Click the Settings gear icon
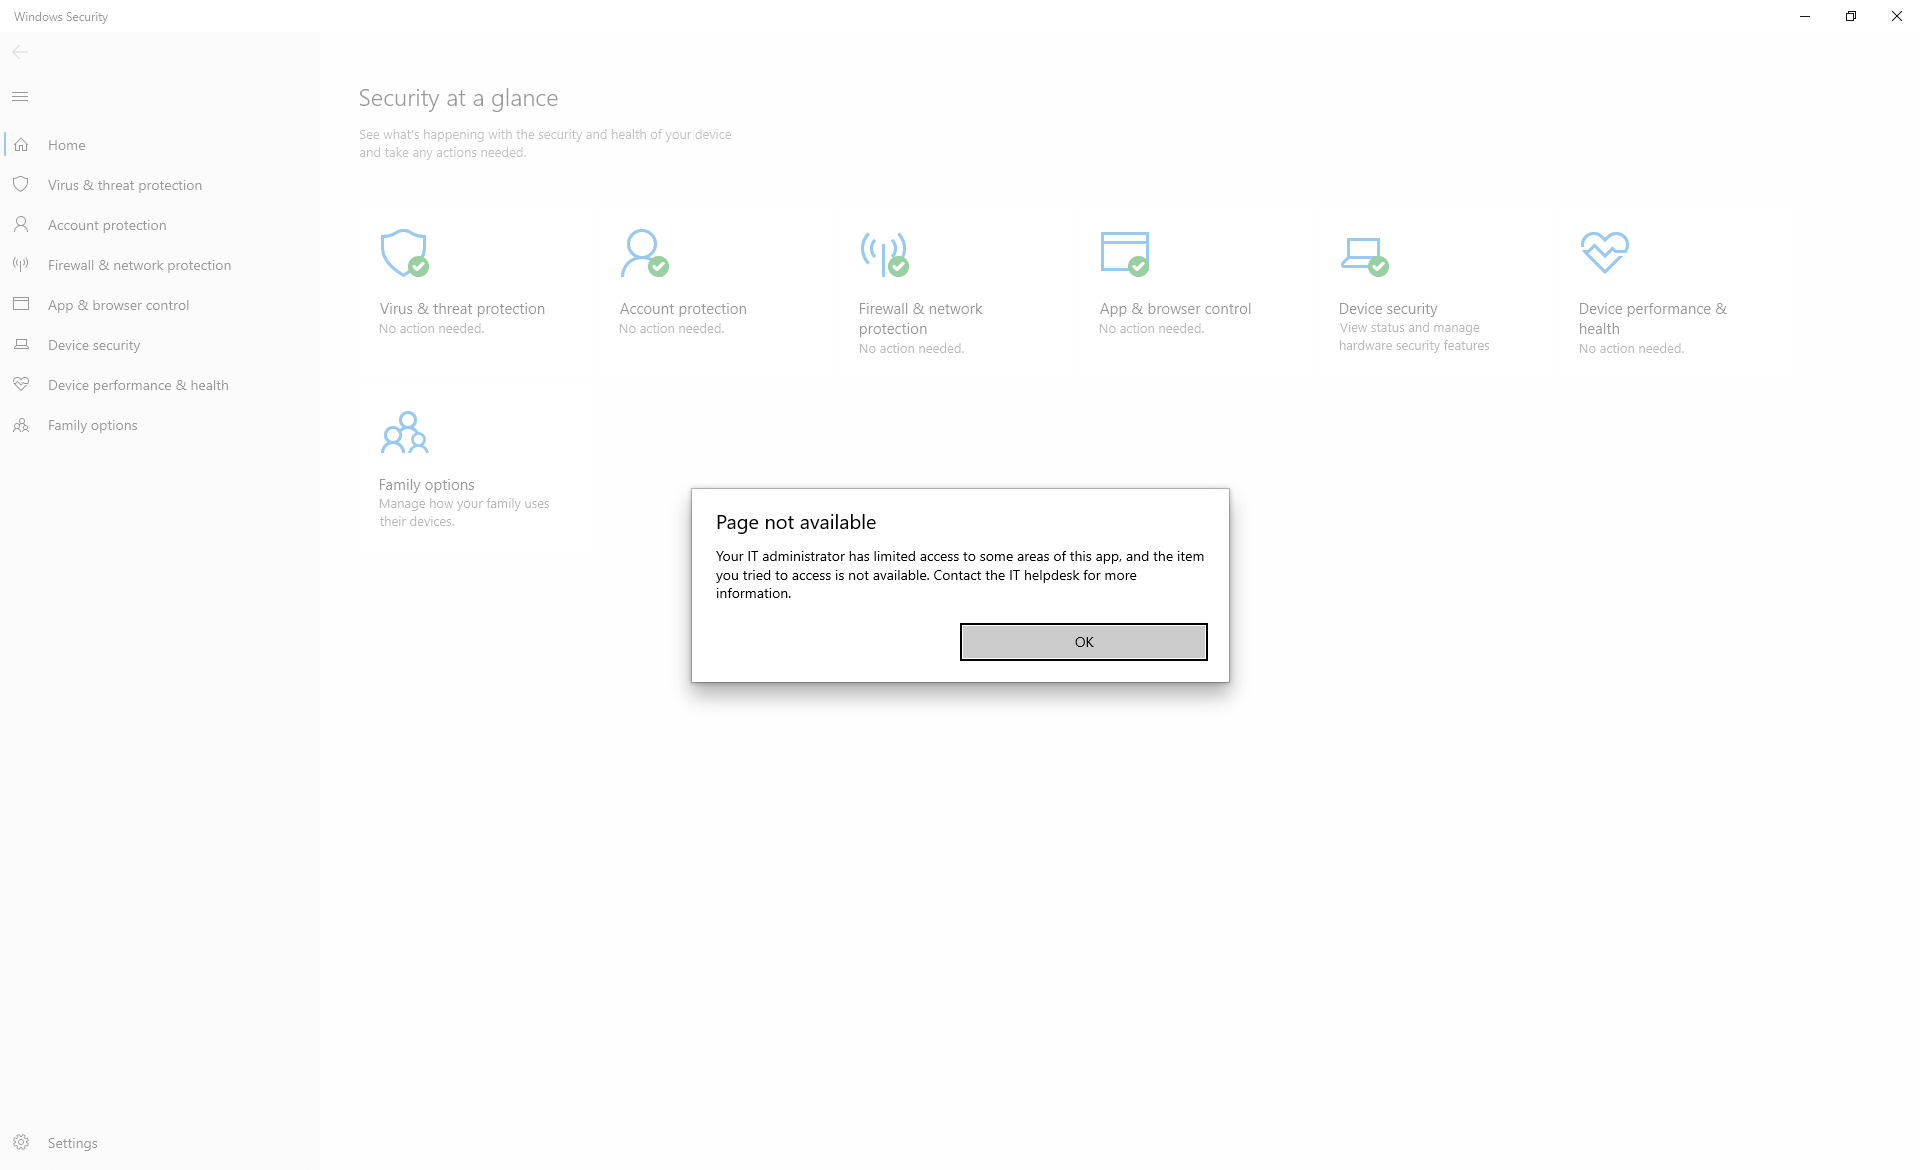This screenshot has height=1170, width=1920. coord(21,1143)
